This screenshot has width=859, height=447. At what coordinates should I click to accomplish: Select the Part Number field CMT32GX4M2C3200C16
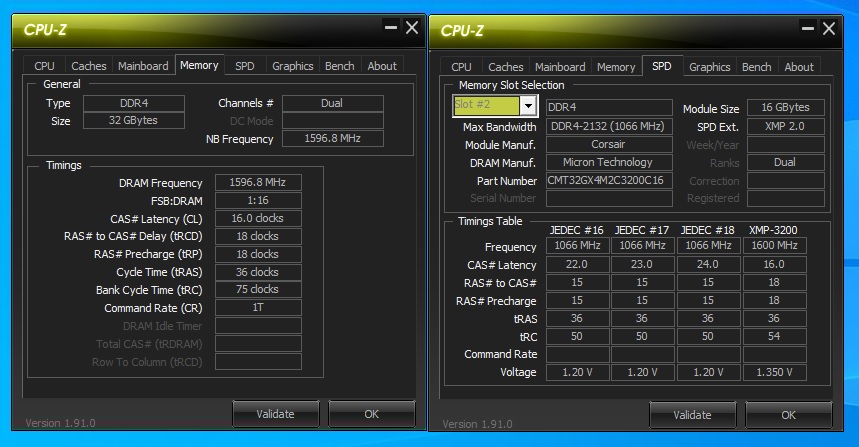click(x=609, y=181)
